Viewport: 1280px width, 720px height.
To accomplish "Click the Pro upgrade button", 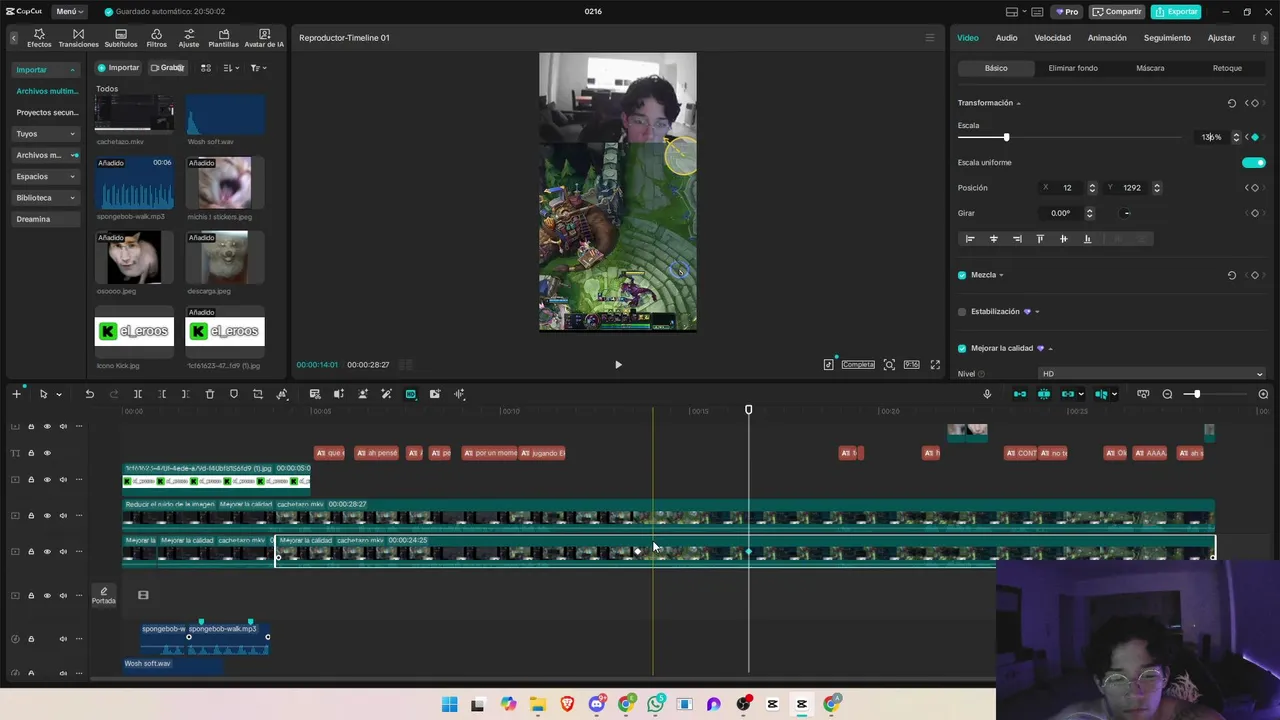I will 1066,12.
